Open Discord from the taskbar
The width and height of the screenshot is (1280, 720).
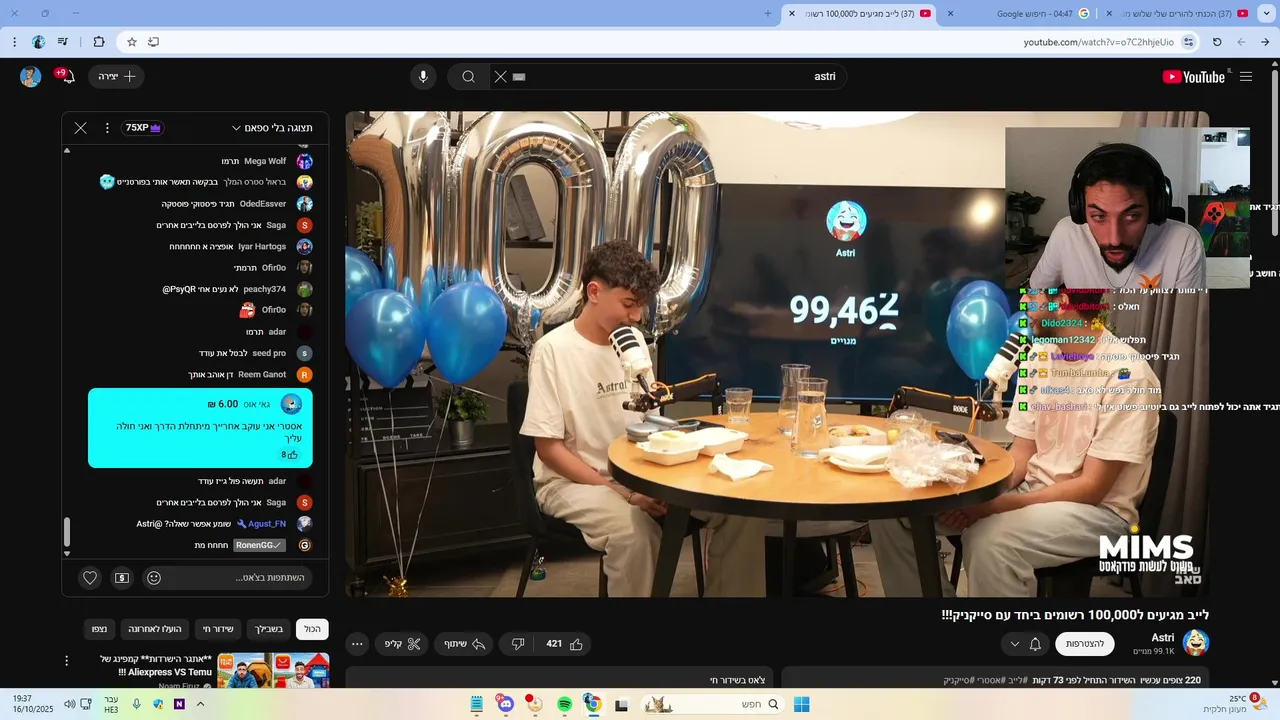tap(506, 704)
